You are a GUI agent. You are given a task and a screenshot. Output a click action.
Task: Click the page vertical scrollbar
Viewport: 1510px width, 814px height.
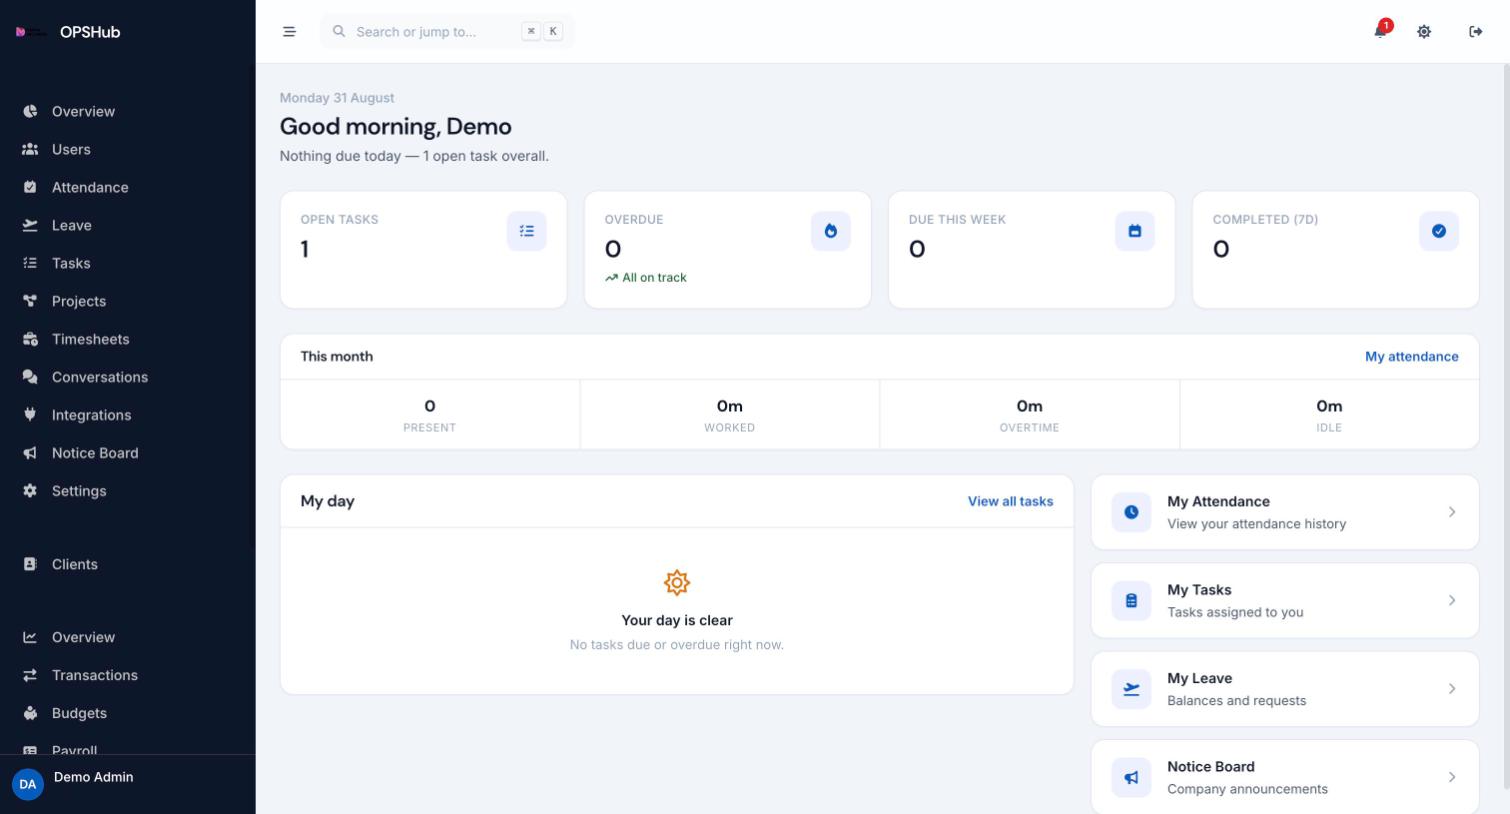(x=1506, y=425)
